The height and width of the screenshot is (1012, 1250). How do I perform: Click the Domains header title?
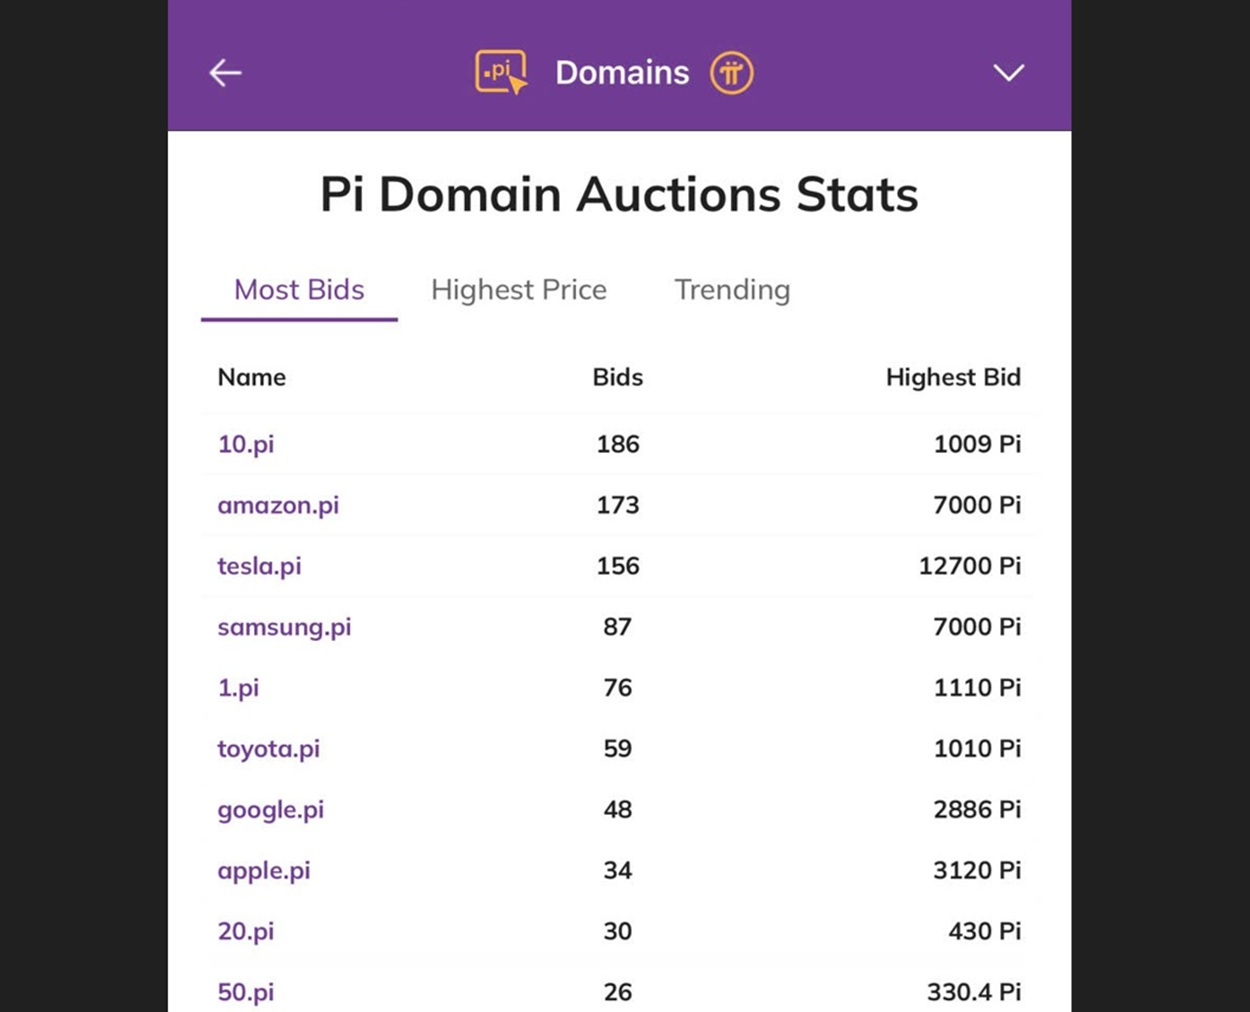click(x=622, y=73)
